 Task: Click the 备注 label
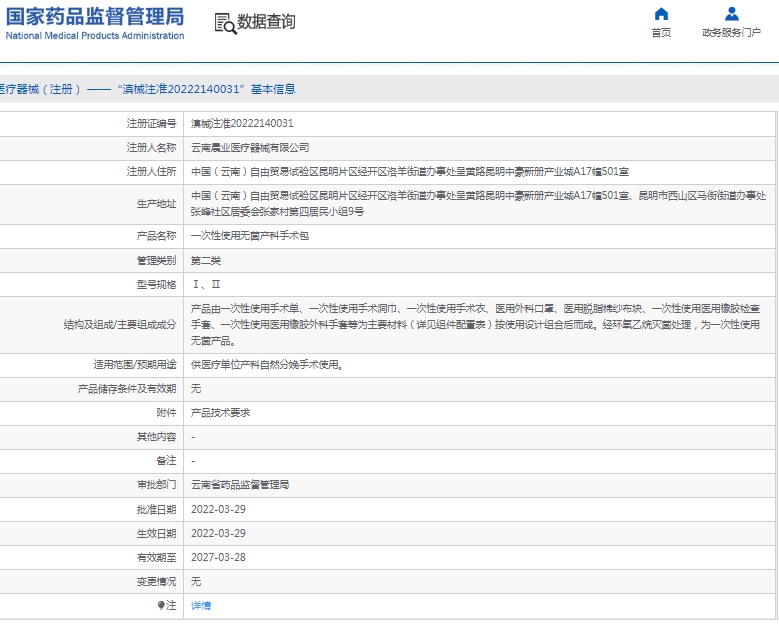tap(166, 461)
